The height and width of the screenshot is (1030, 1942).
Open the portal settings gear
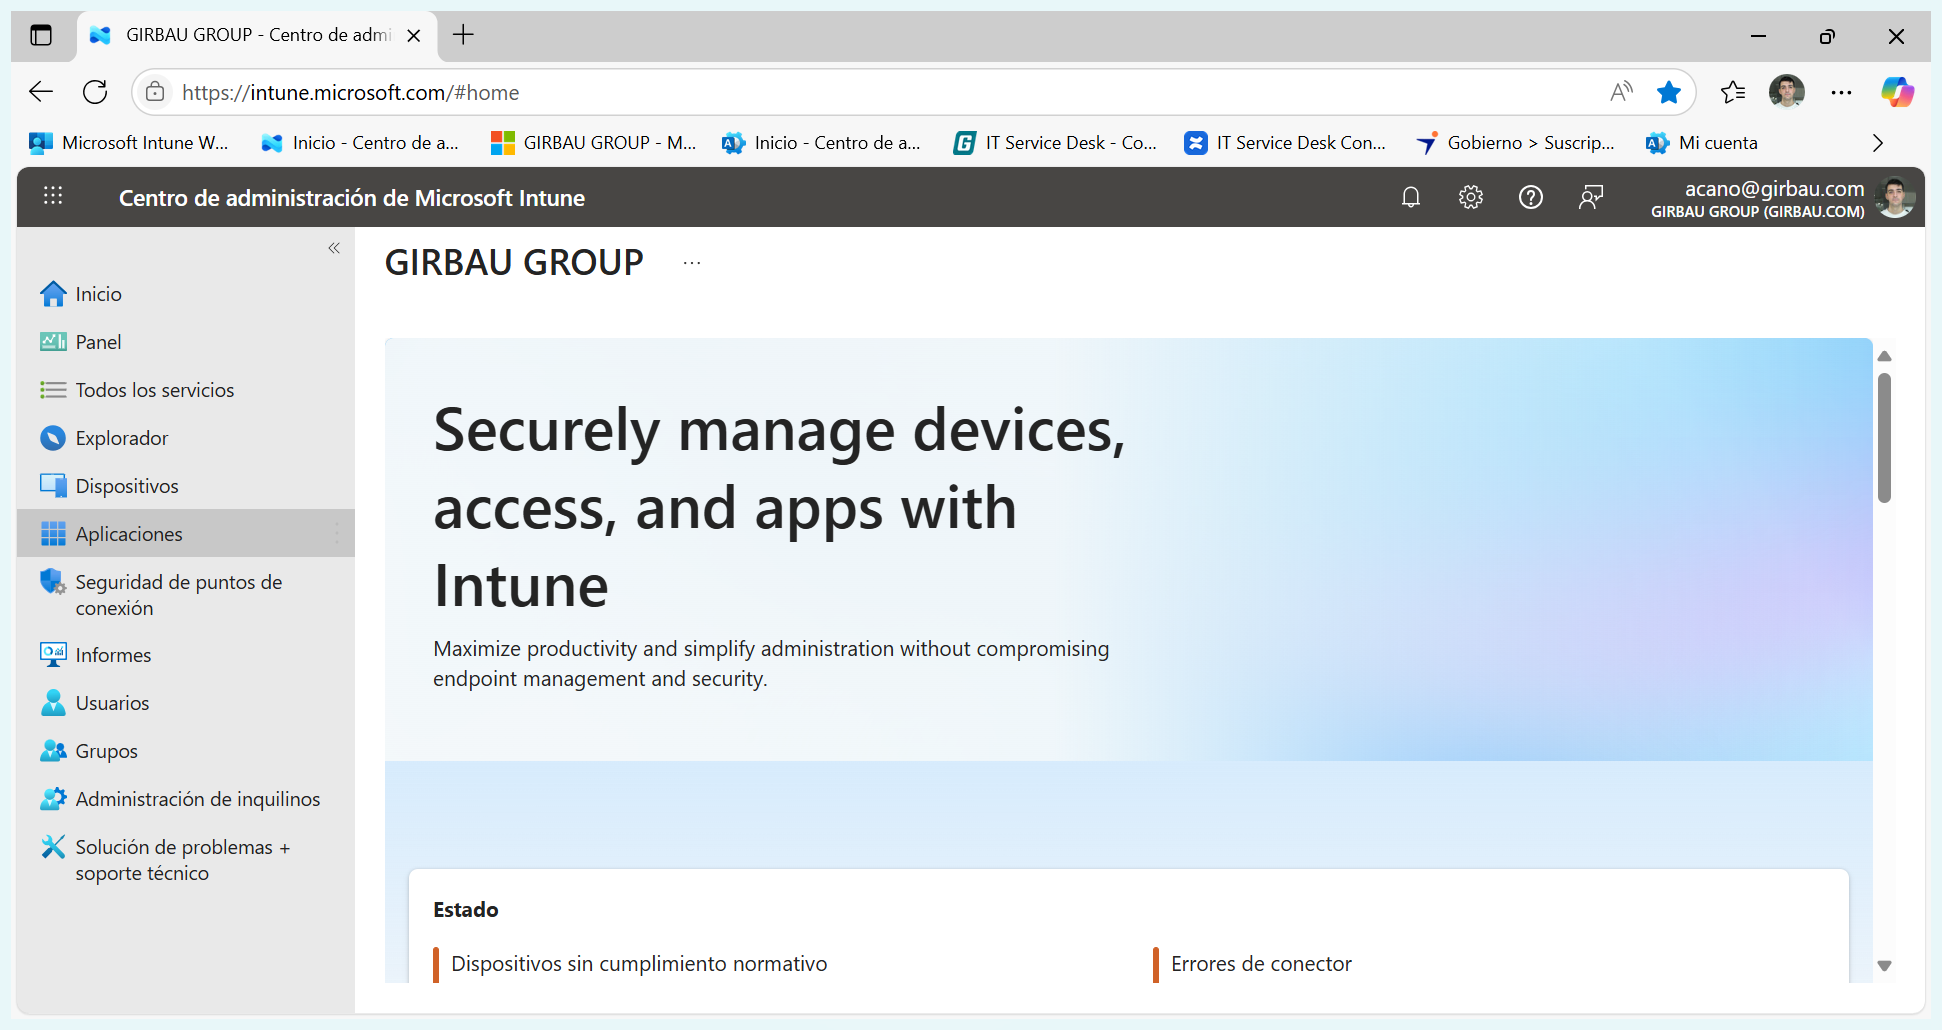[1470, 197]
